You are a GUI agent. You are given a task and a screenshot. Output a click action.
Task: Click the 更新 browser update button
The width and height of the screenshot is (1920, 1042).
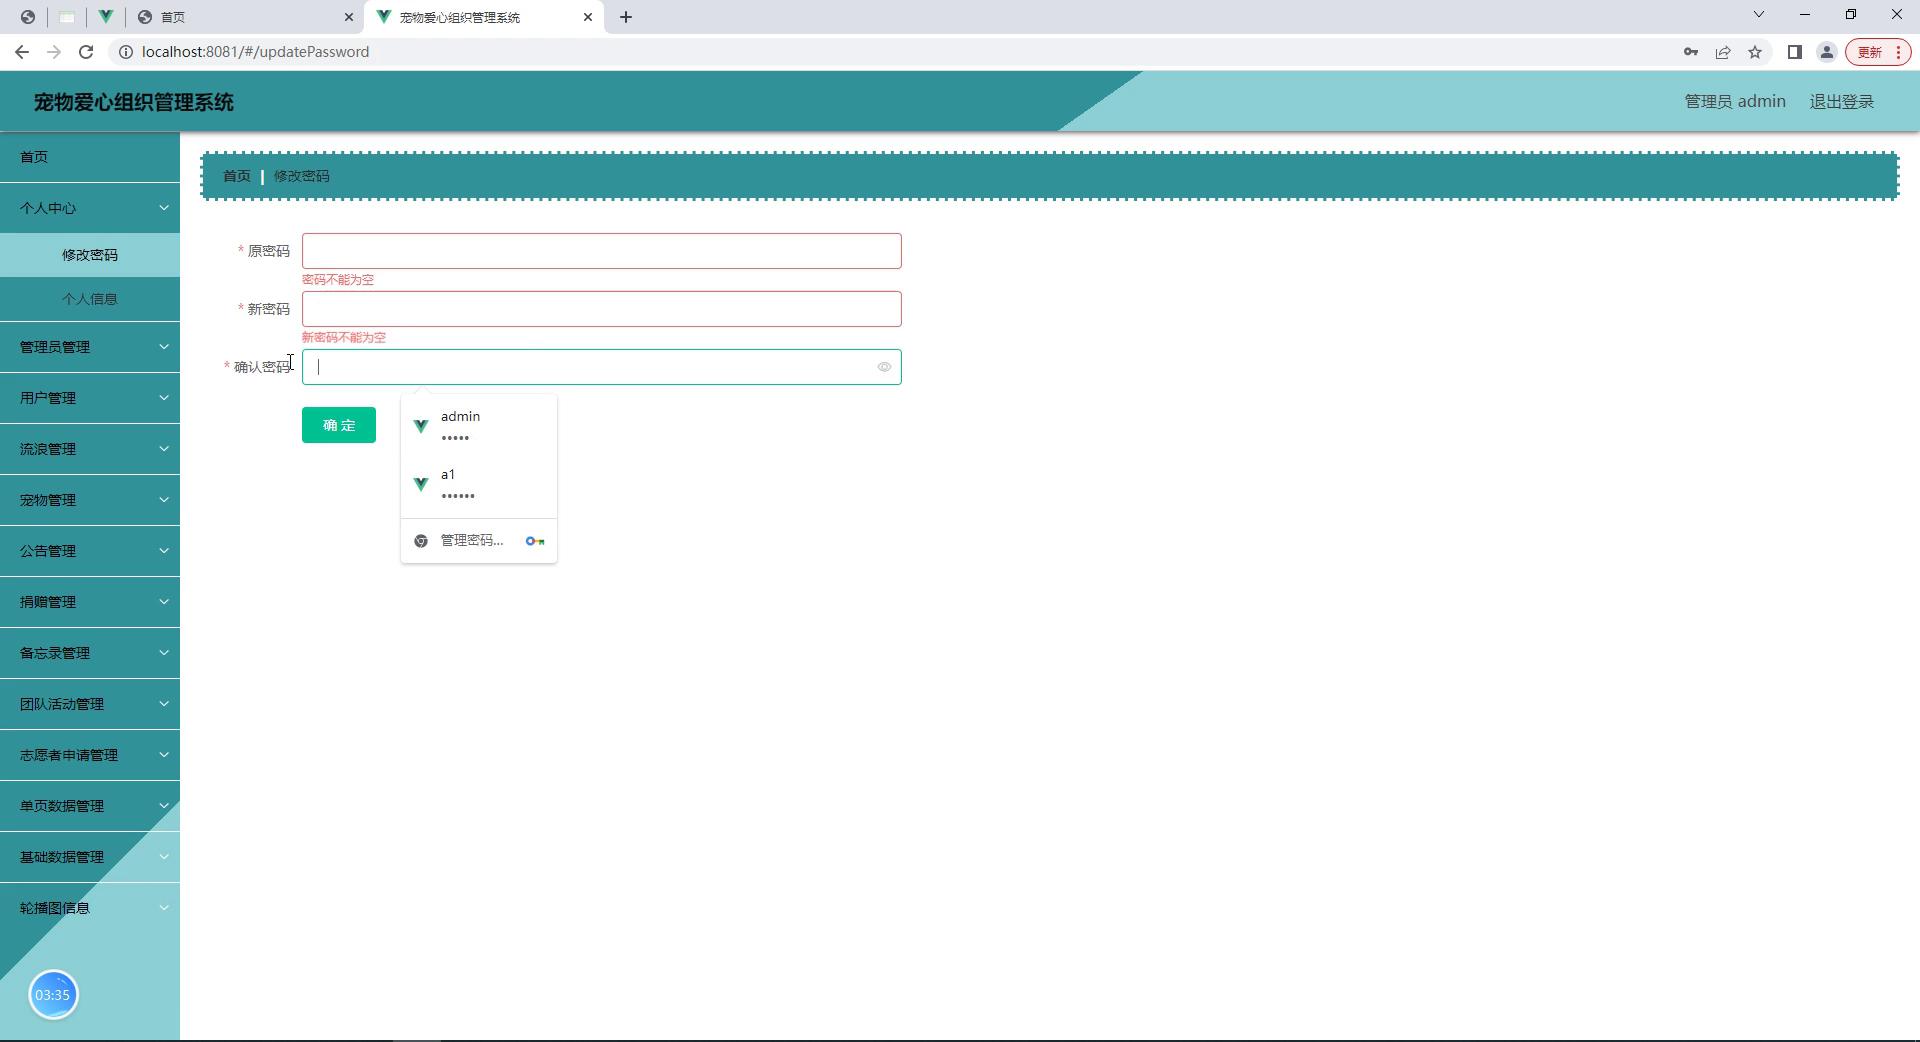coord(1869,52)
